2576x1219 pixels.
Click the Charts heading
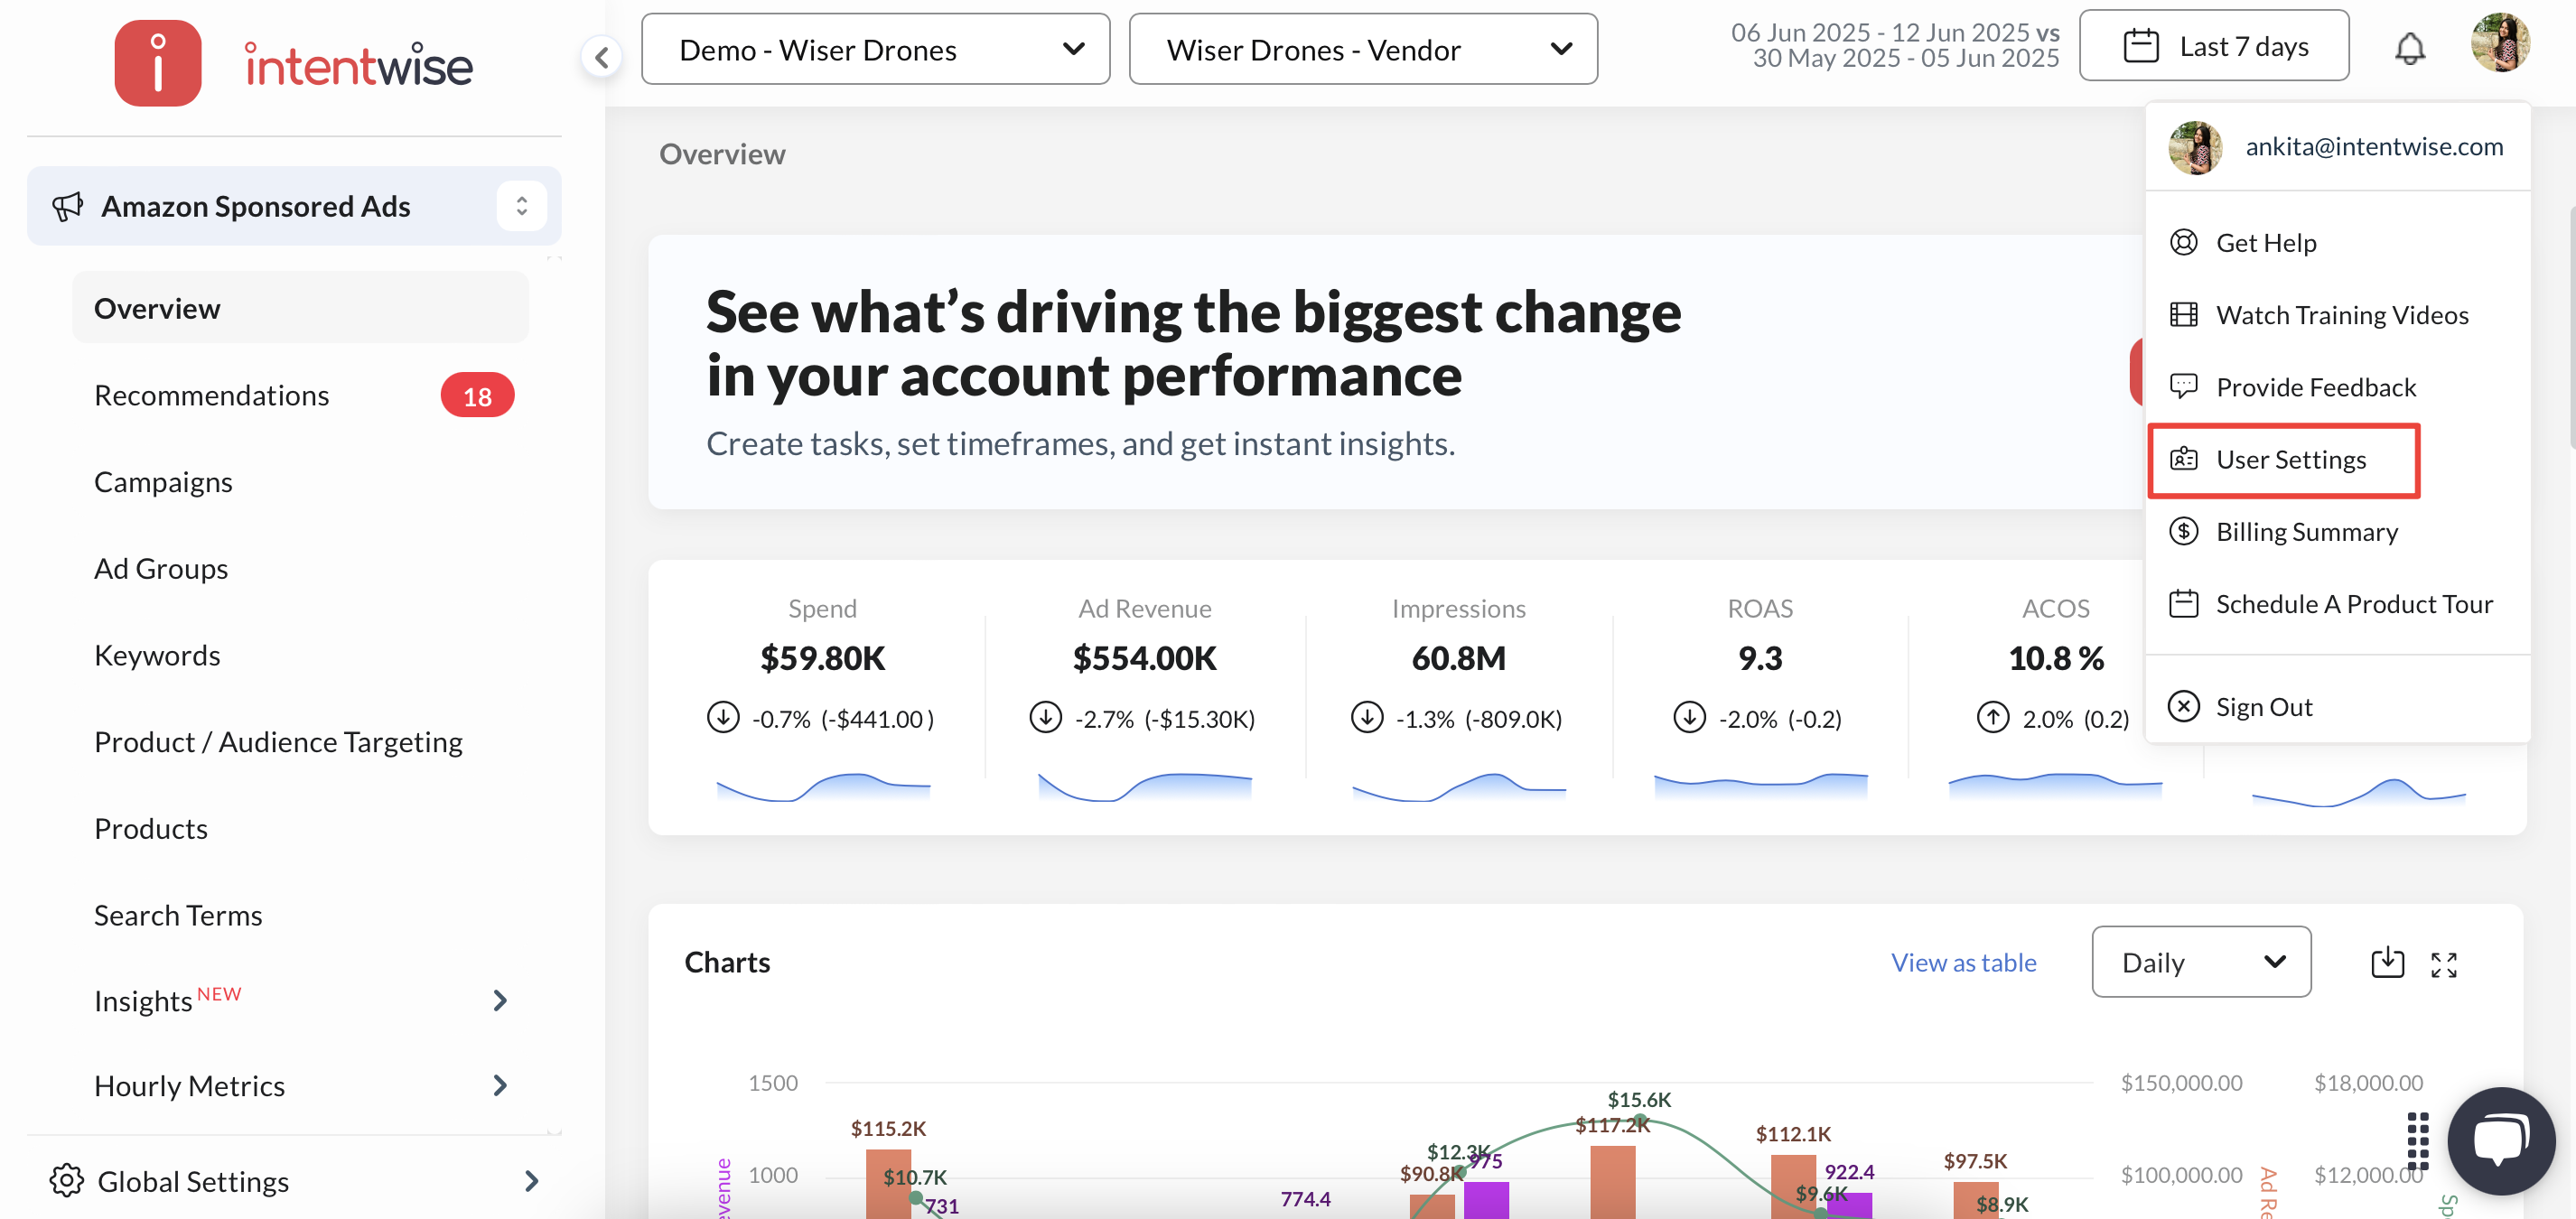727,962
